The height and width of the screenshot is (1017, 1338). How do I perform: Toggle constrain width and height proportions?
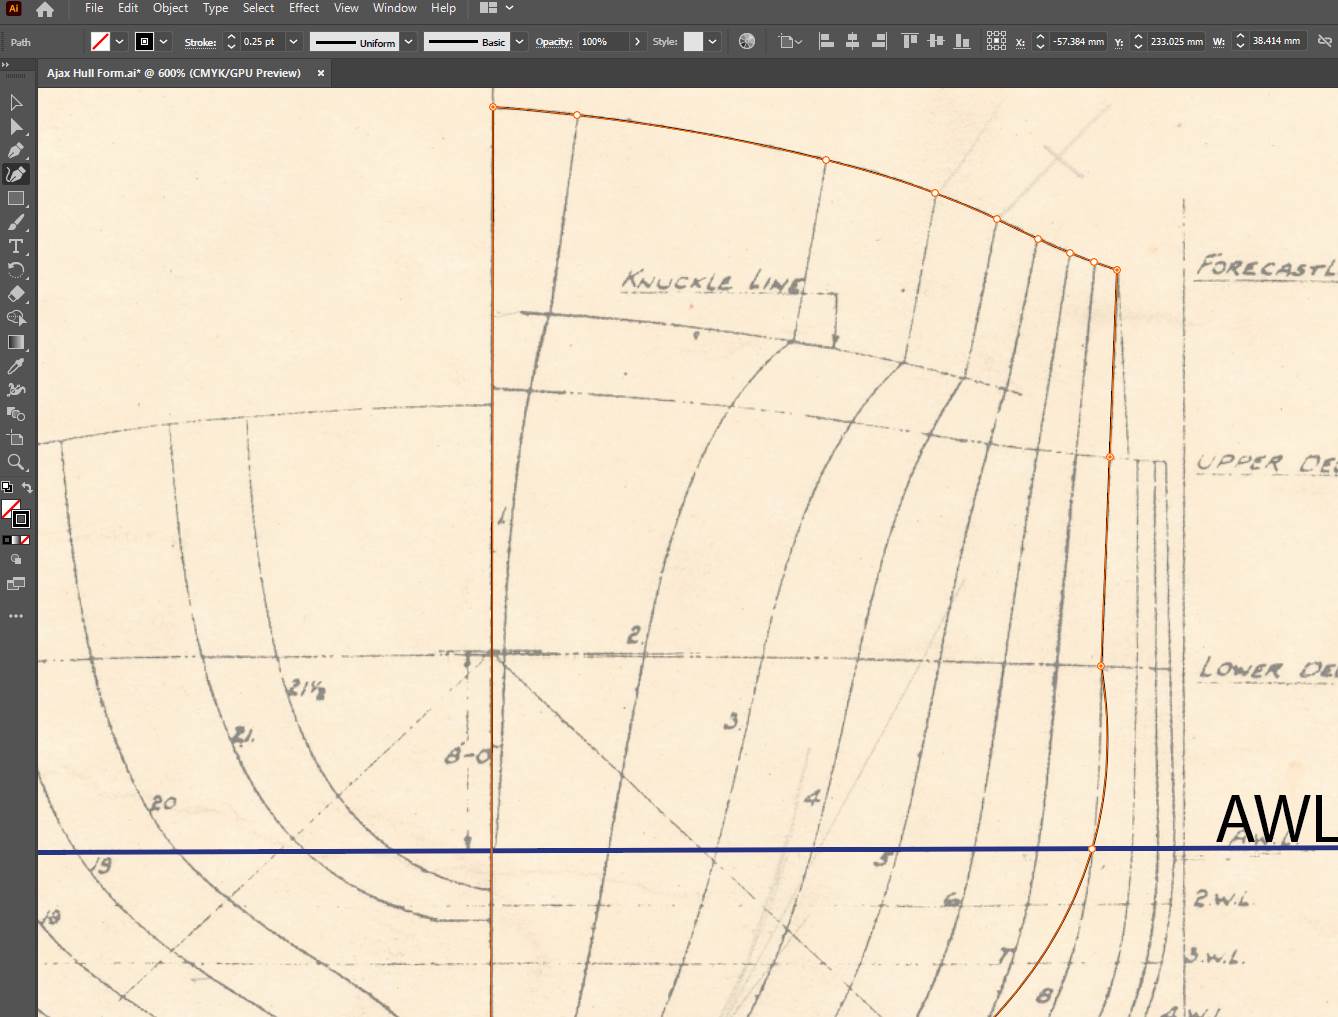(1324, 42)
